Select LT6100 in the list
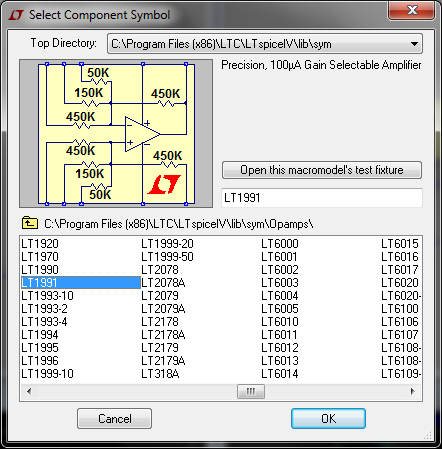The image size is (442, 449). (400, 309)
